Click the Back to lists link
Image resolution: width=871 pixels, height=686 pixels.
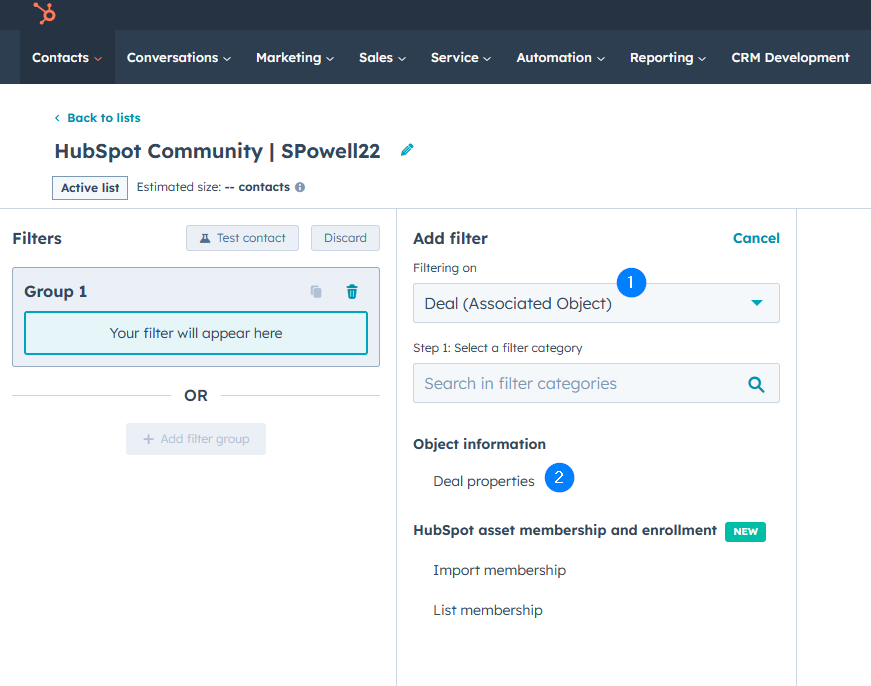[x=103, y=118]
